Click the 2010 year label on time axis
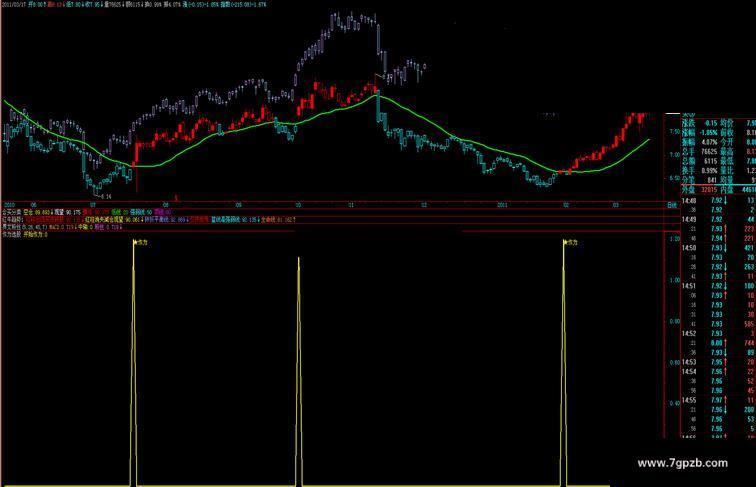The width and height of the screenshot is (756, 487). 10,205
